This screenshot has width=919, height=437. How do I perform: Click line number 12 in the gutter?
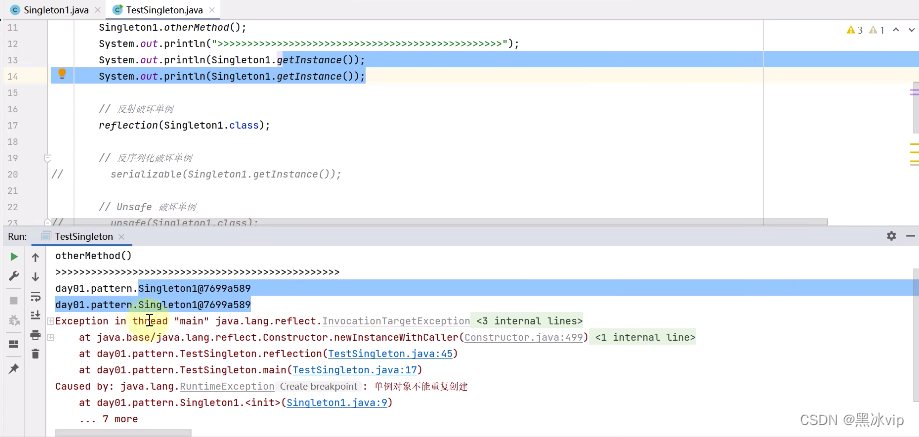[x=13, y=44]
